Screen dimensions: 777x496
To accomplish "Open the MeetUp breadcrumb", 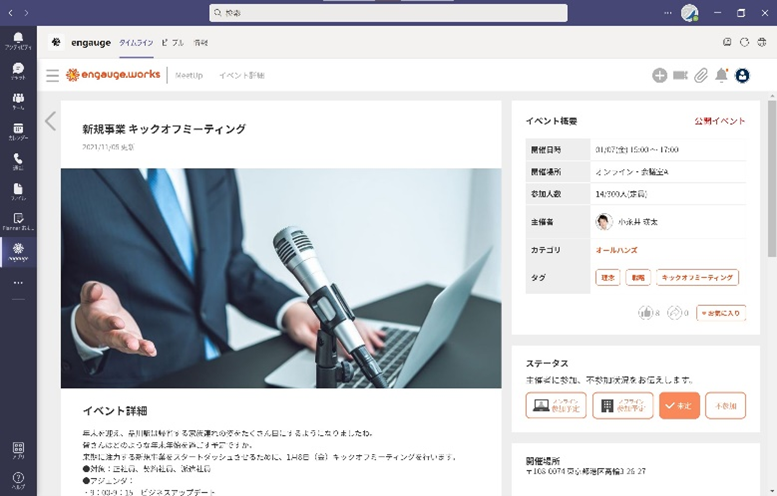I will pyautogui.click(x=189, y=75).
